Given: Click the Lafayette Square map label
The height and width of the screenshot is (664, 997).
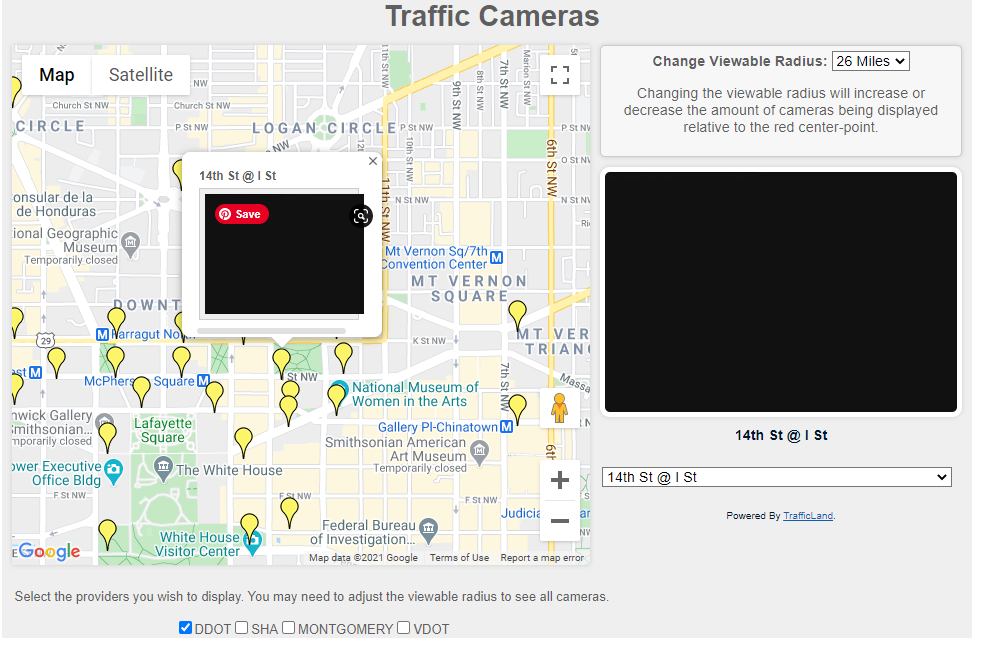Looking at the screenshot, I should (x=163, y=430).
